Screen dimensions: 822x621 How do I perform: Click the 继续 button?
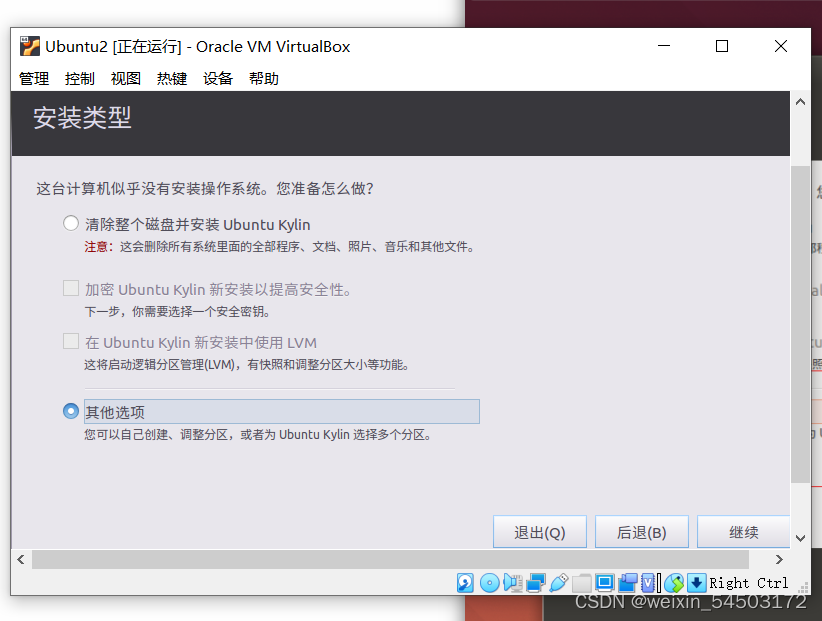(744, 531)
